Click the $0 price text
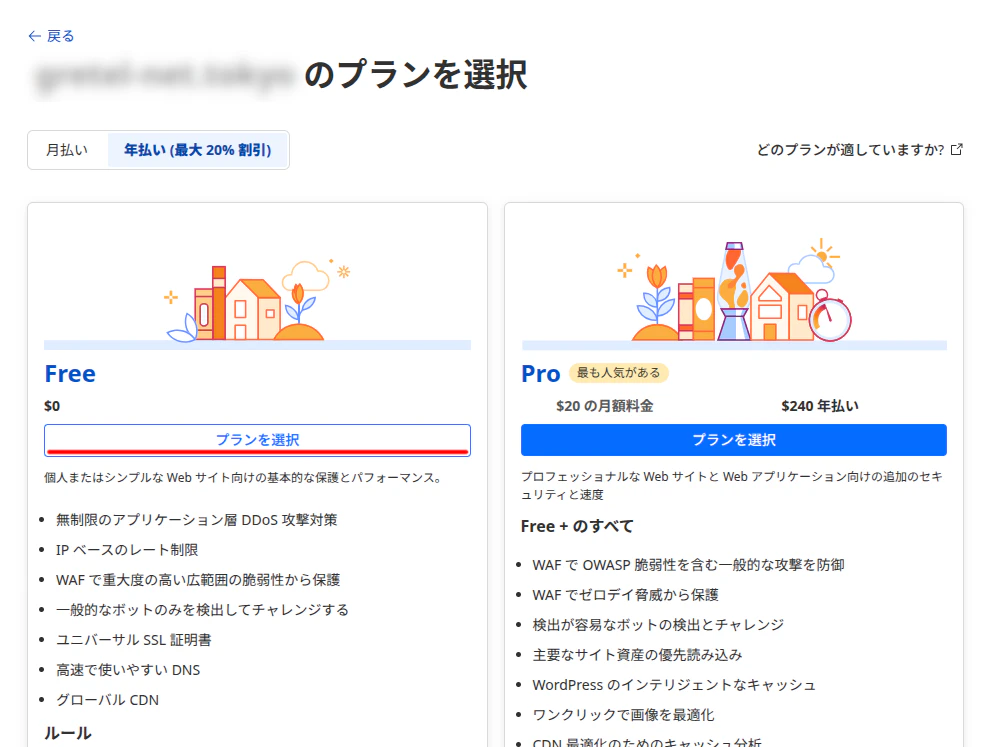Image resolution: width=990 pixels, height=747 pixels. click(52, 406)
